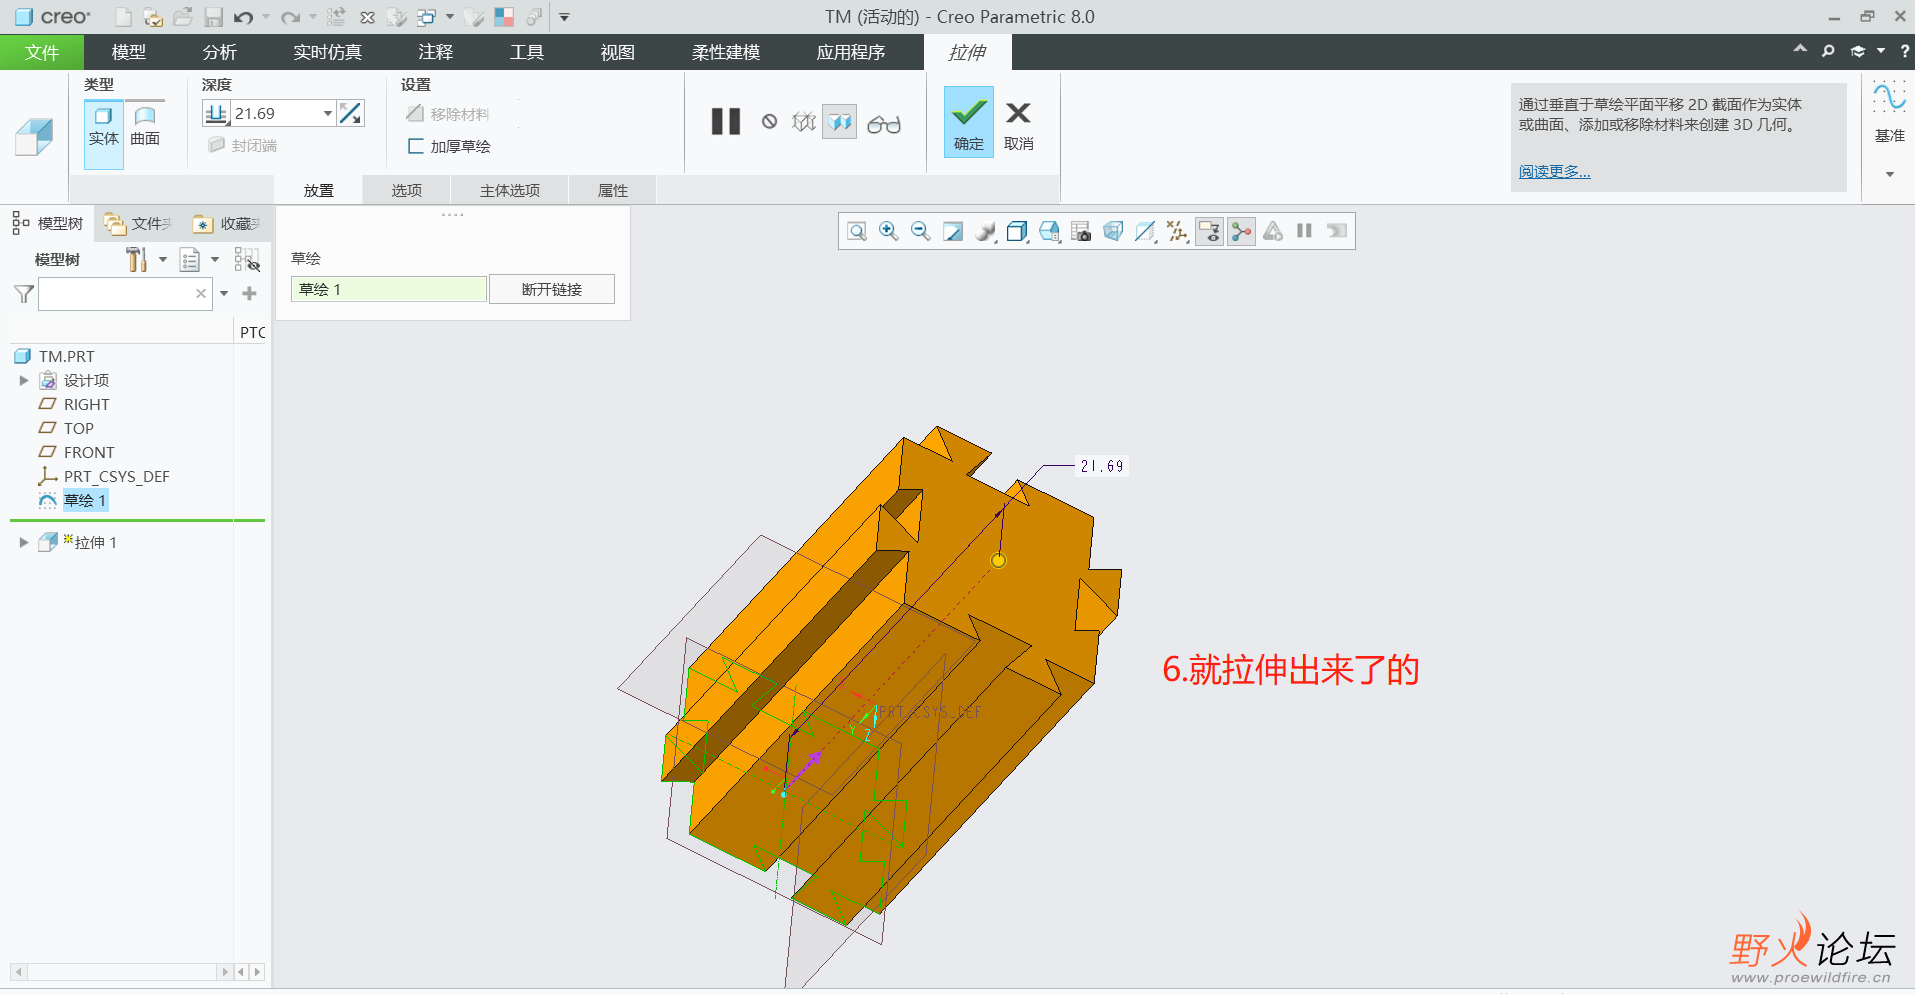Screen dimensions: 1915x994
Task: Click the tree columns list icon
Action: coord(190,260)
